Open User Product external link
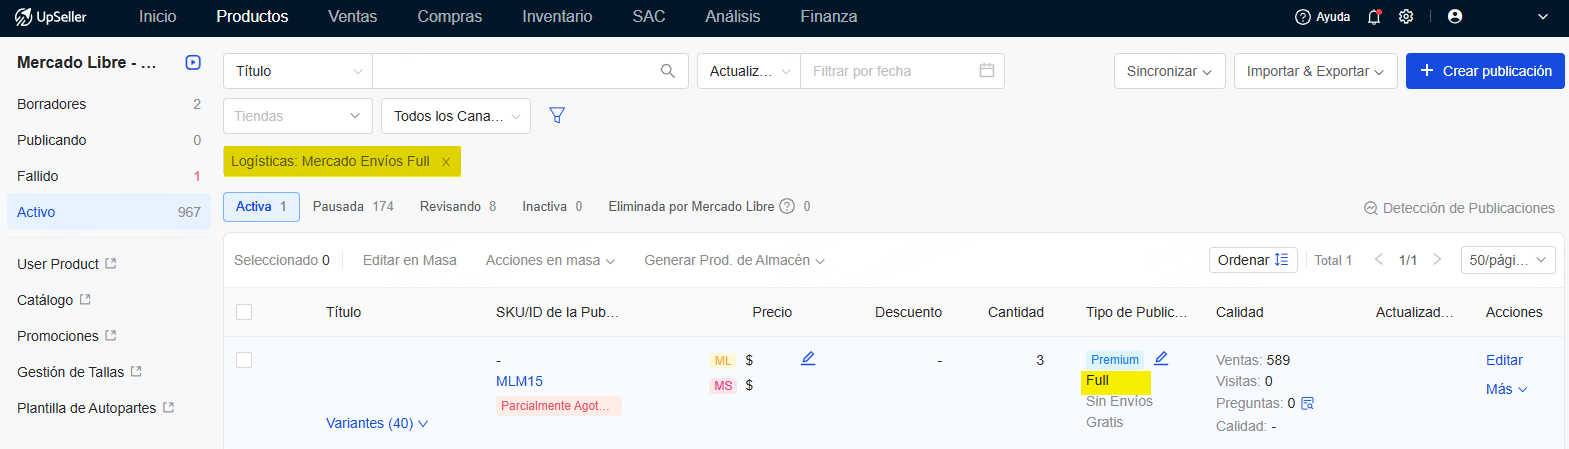Viewport: 1569px width, 449px height. click(111, 264)
